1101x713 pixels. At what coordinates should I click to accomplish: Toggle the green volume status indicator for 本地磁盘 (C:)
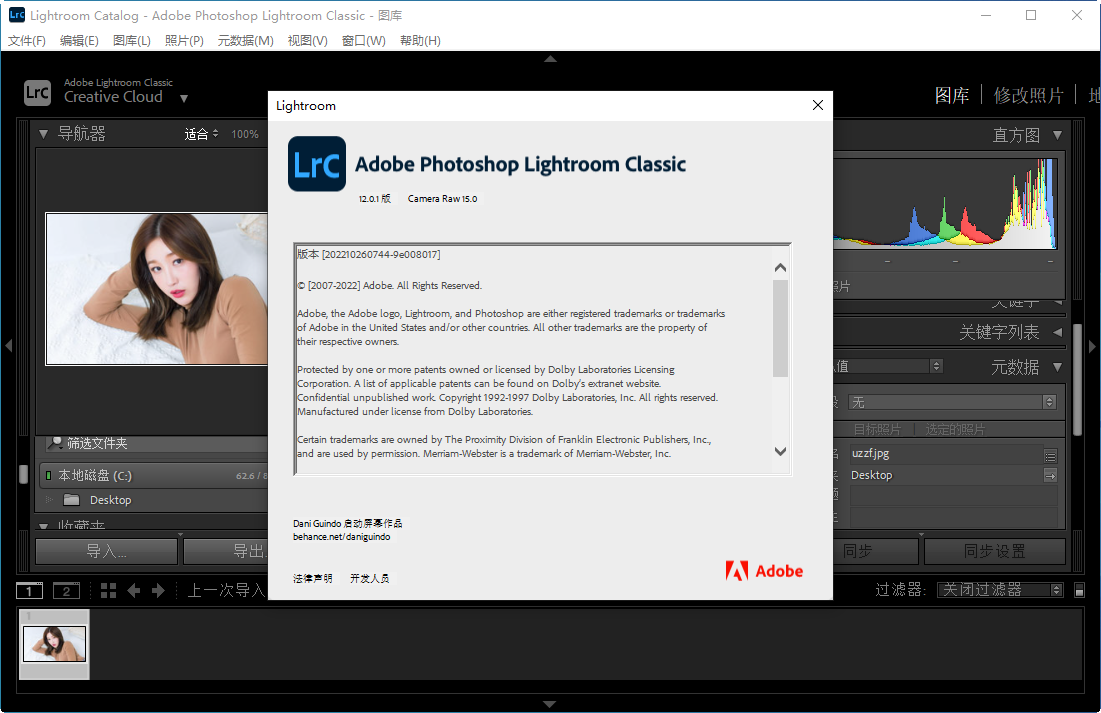[x=48, y=476]
